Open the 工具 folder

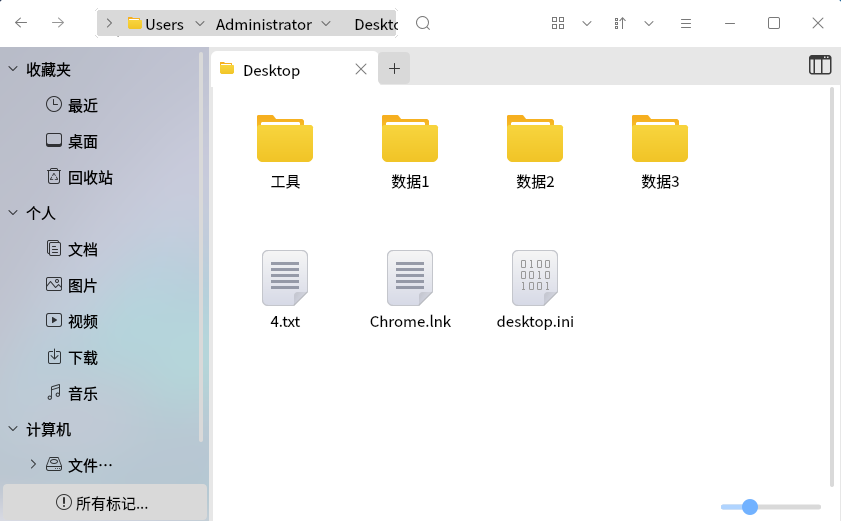[285, 140]
